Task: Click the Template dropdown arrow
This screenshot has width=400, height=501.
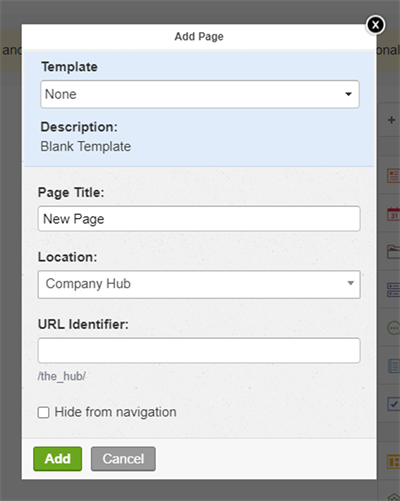Action: pyautogui.click(x=348, y=94)
